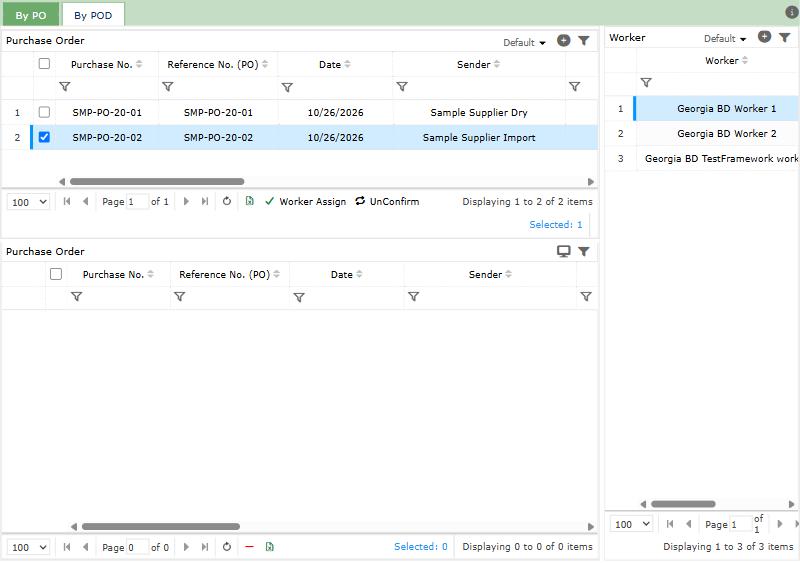Sort bottom grid by Date column
This screenshot has height=563, width=800.
(346, 274)
